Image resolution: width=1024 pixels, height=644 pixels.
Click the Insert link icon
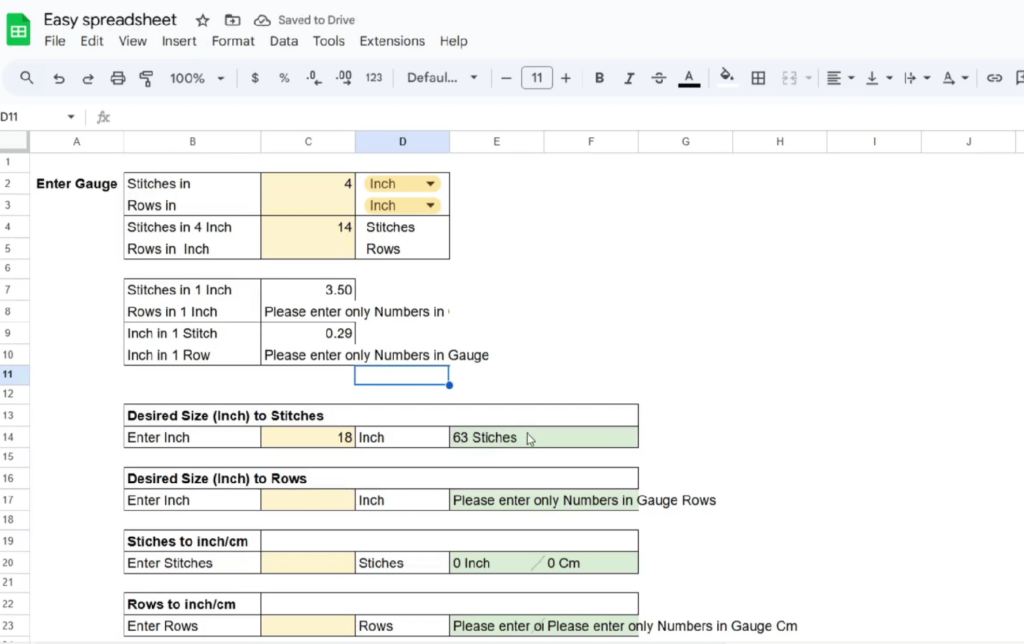pos(993,78)
